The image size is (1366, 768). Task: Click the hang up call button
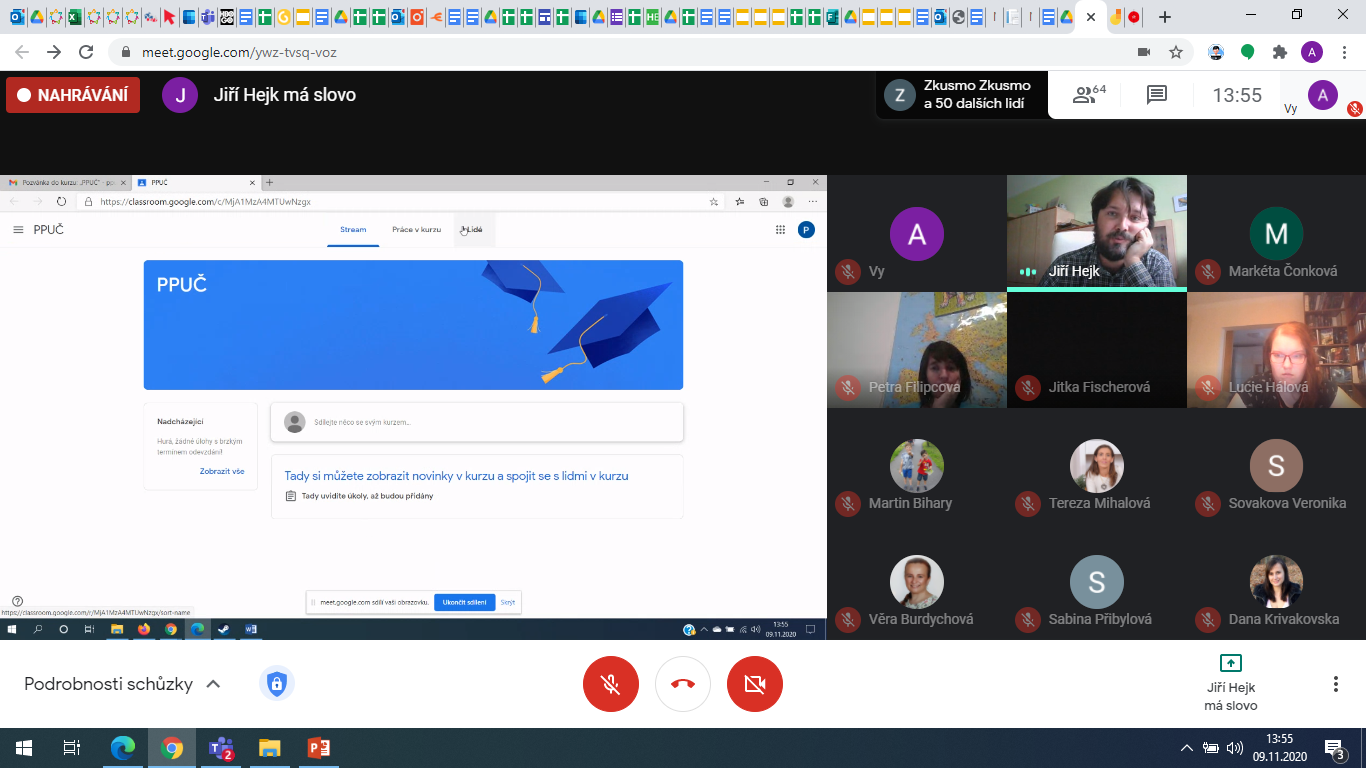[683, 684]
